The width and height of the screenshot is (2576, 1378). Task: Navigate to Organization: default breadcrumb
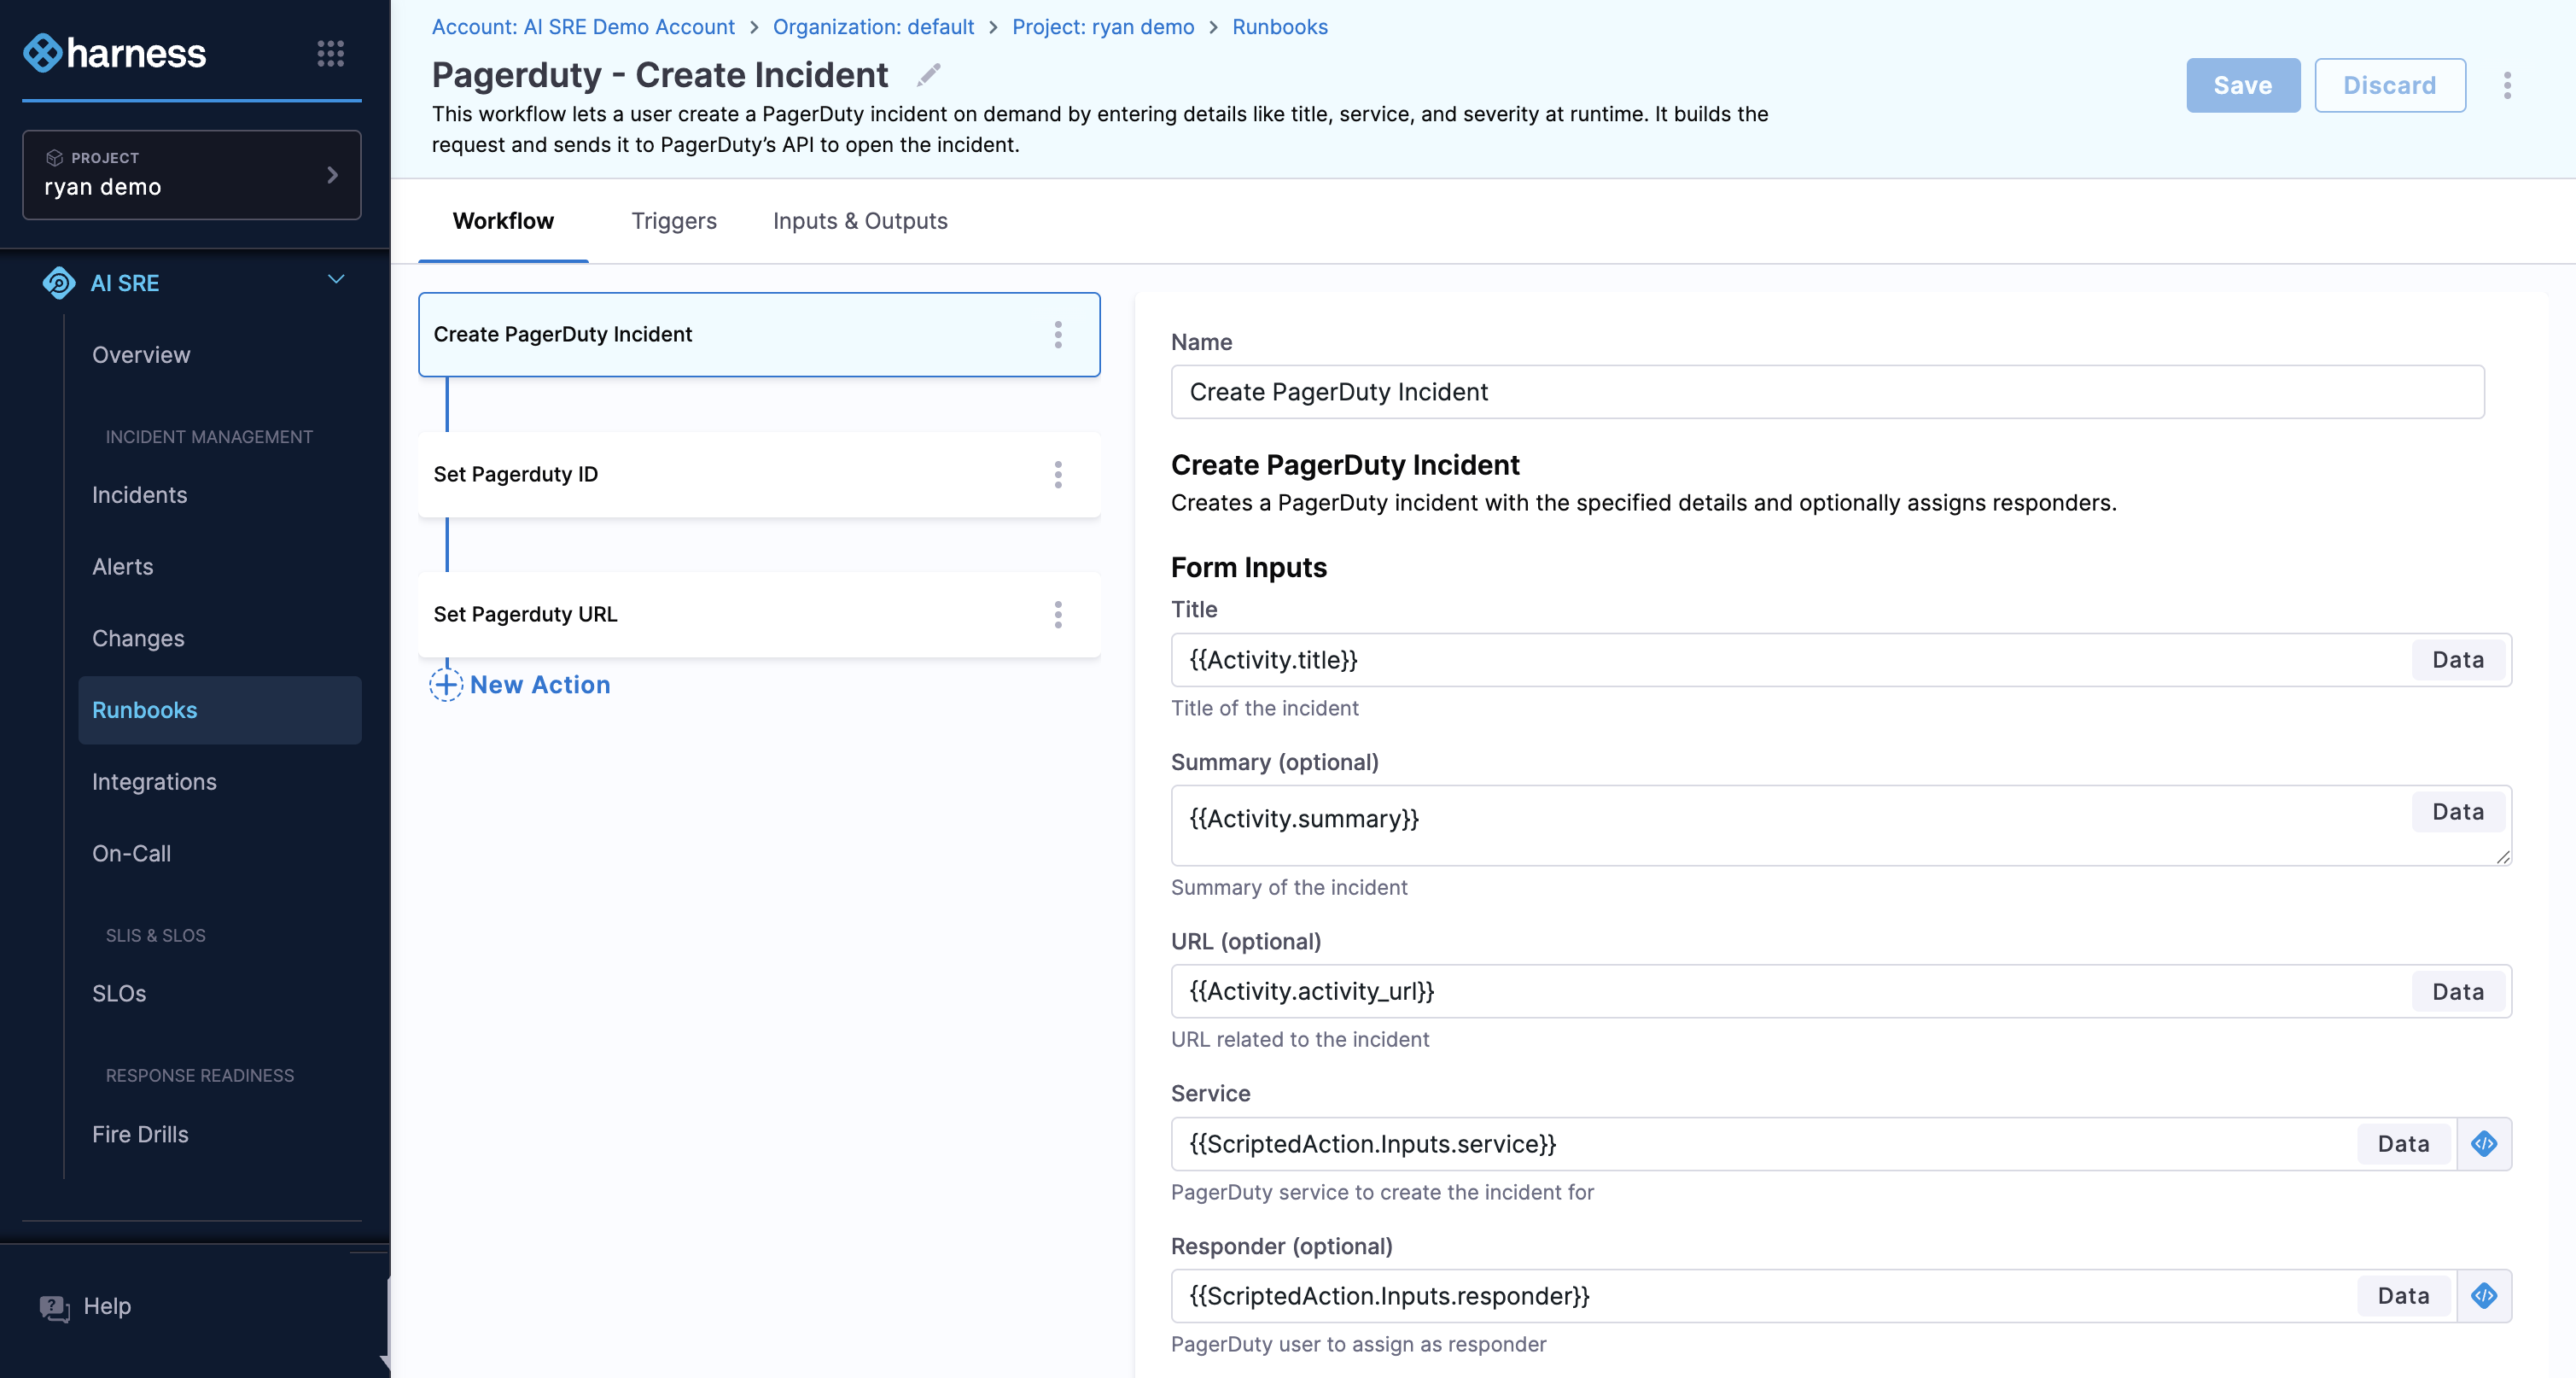873,27
